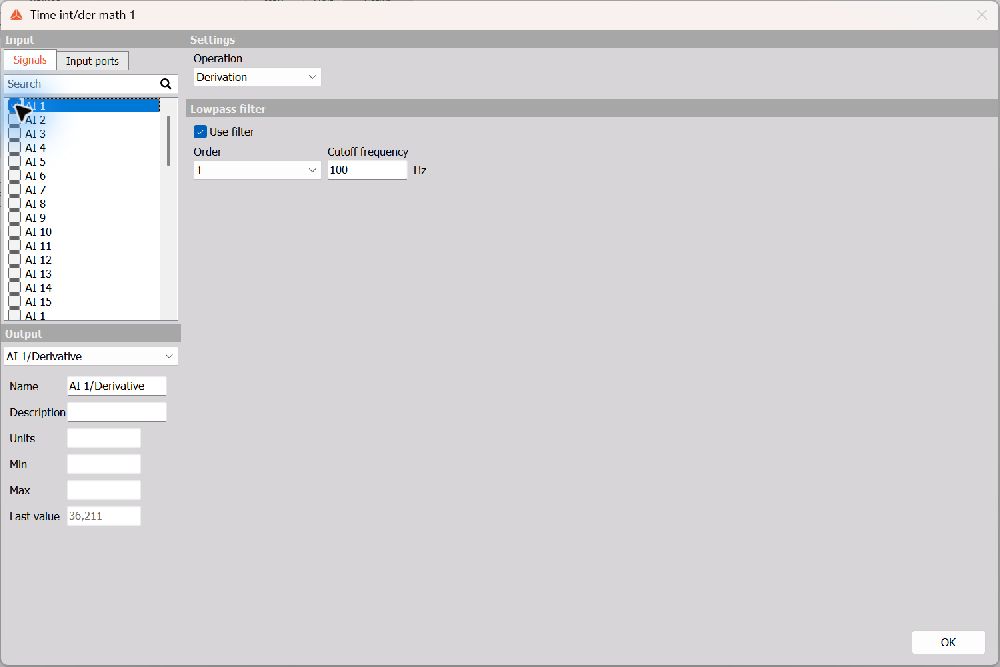The width and height of the screenshot is (1000, 667).
Task: Tick the AI 3 signal checkbox
Action: click(14, 134)
